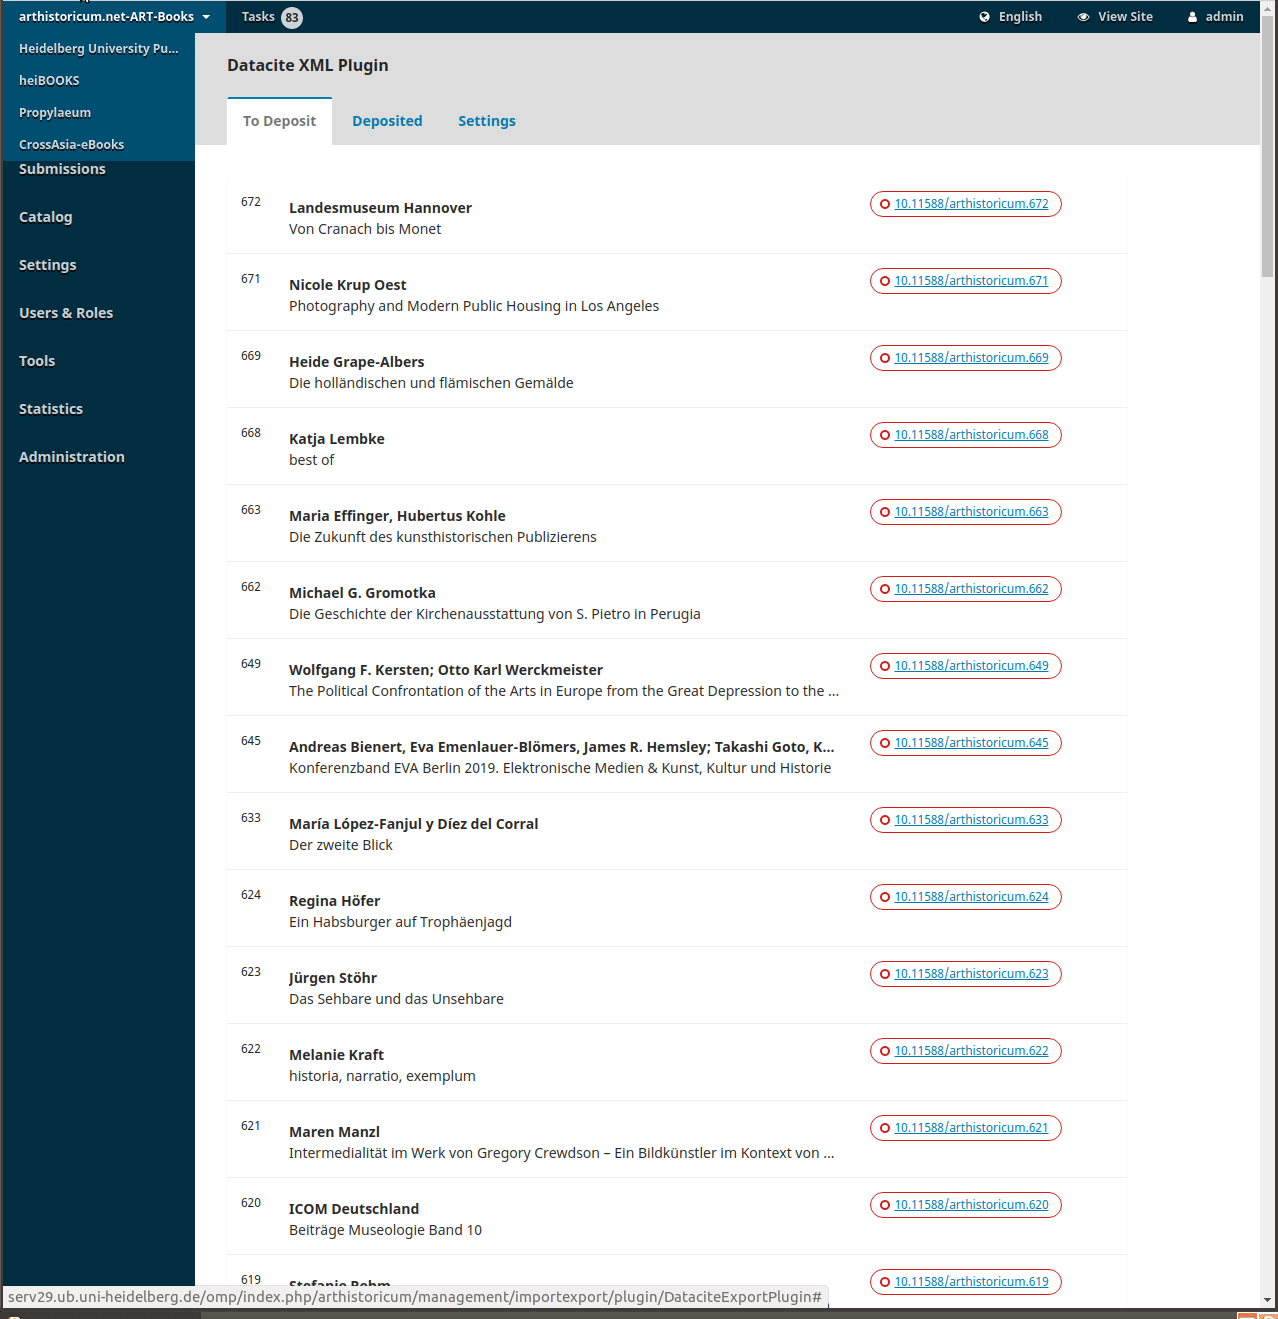Open DOI link 10.11588/arthistoricum.672

tap(971, 204)
